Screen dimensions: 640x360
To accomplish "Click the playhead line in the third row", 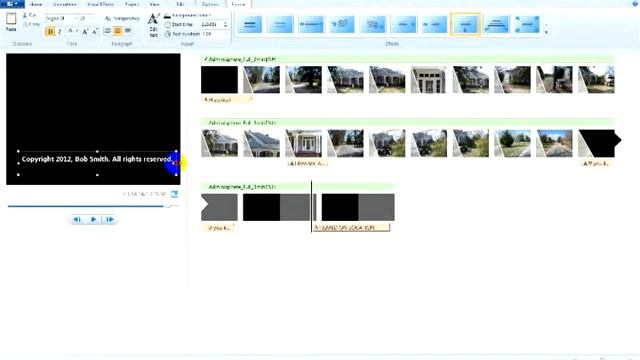I will tap(311, 207).
